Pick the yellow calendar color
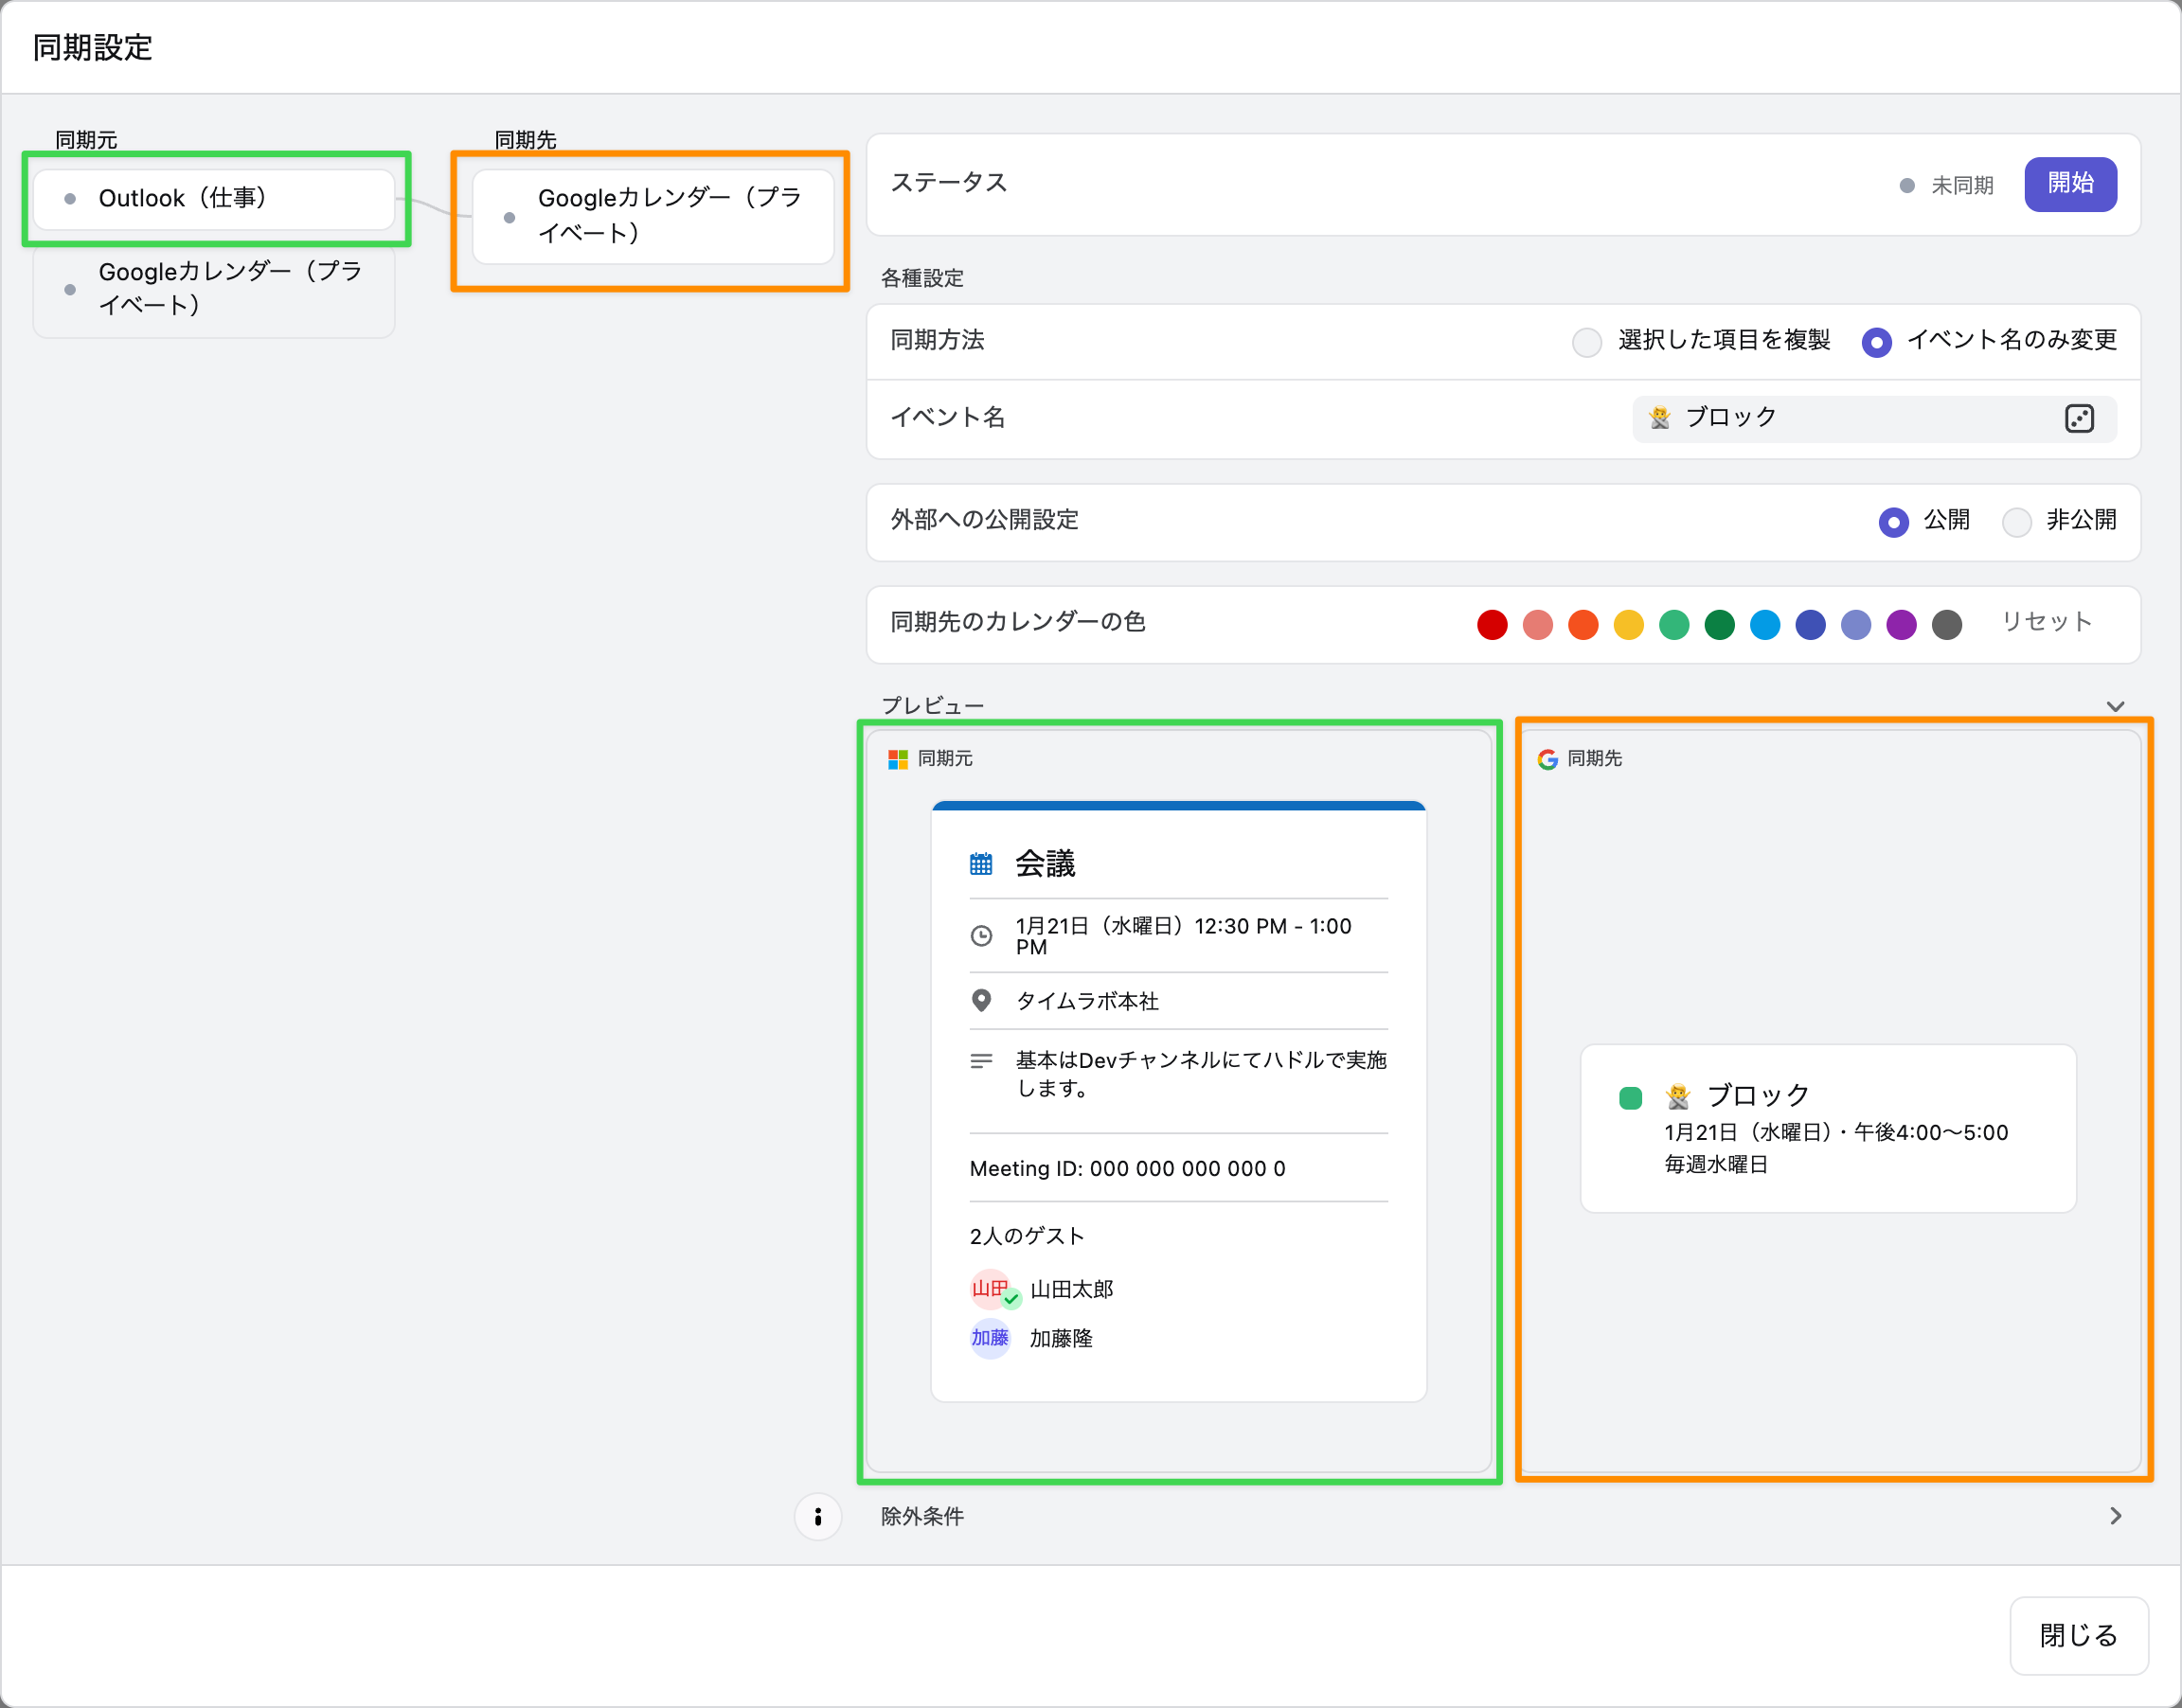Image resolution: width=2182 pixels, height=1708 pixels. (1629, 625)
